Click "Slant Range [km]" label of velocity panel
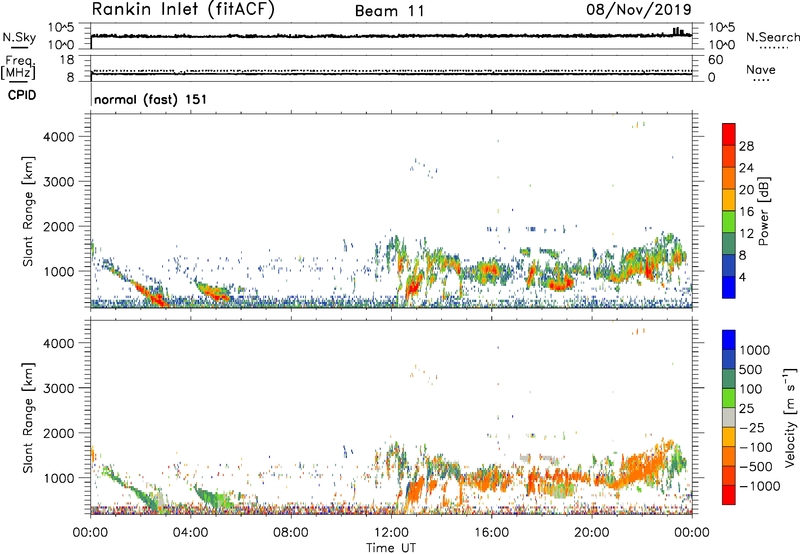 tap(28, 417)
